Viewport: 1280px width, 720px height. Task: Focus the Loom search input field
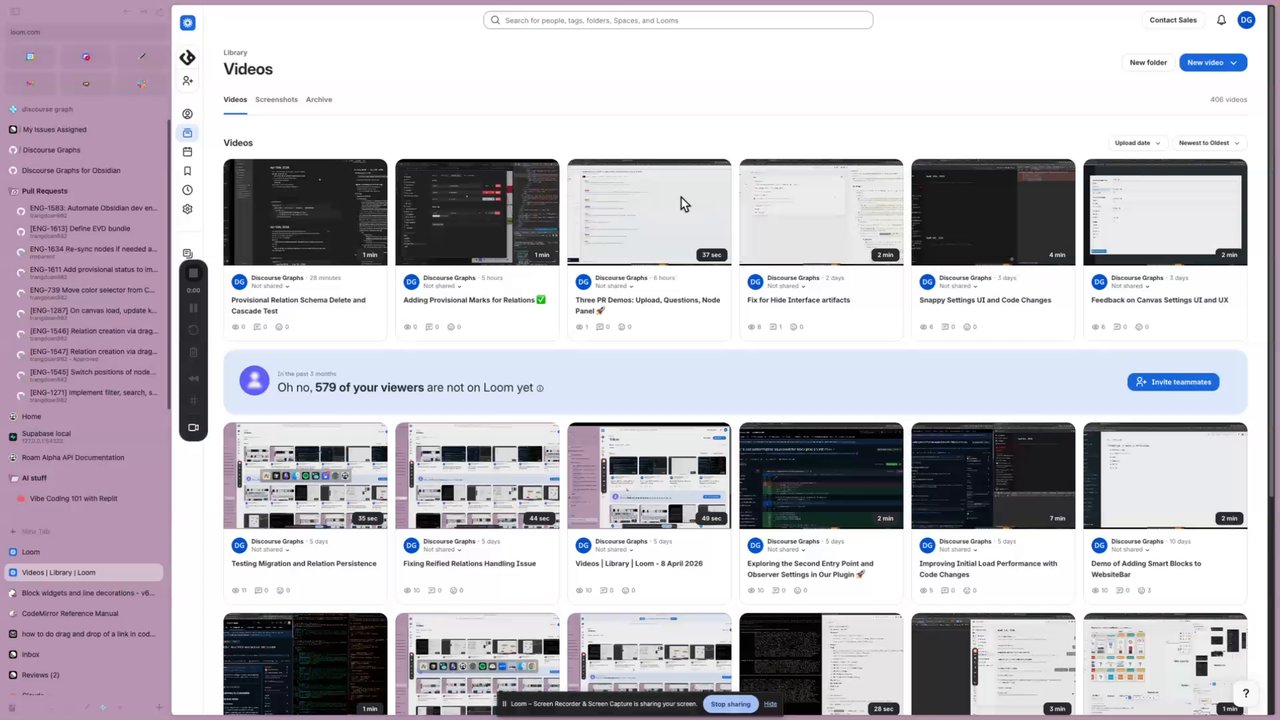point(678,20)
